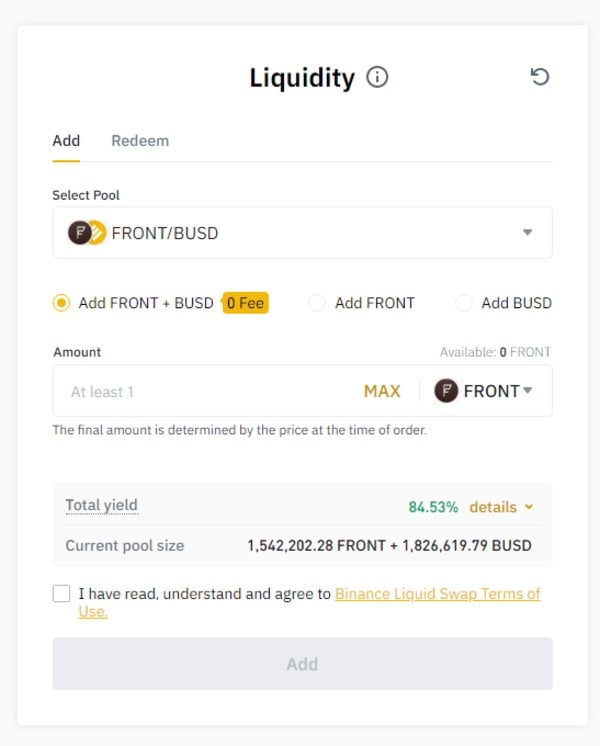The width and height of the screenshot is (600, 746).
Task: Click the FRONT/BUSD pool pair icon
Action: click(87, 233)
